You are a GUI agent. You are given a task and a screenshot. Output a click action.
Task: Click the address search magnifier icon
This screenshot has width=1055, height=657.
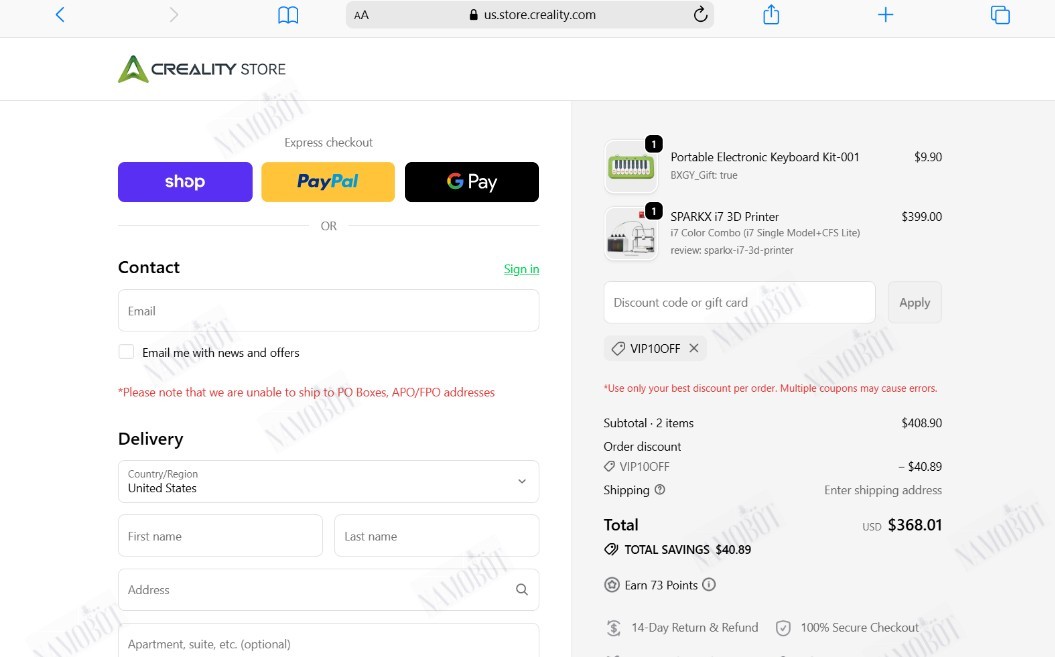coord(521,590)
